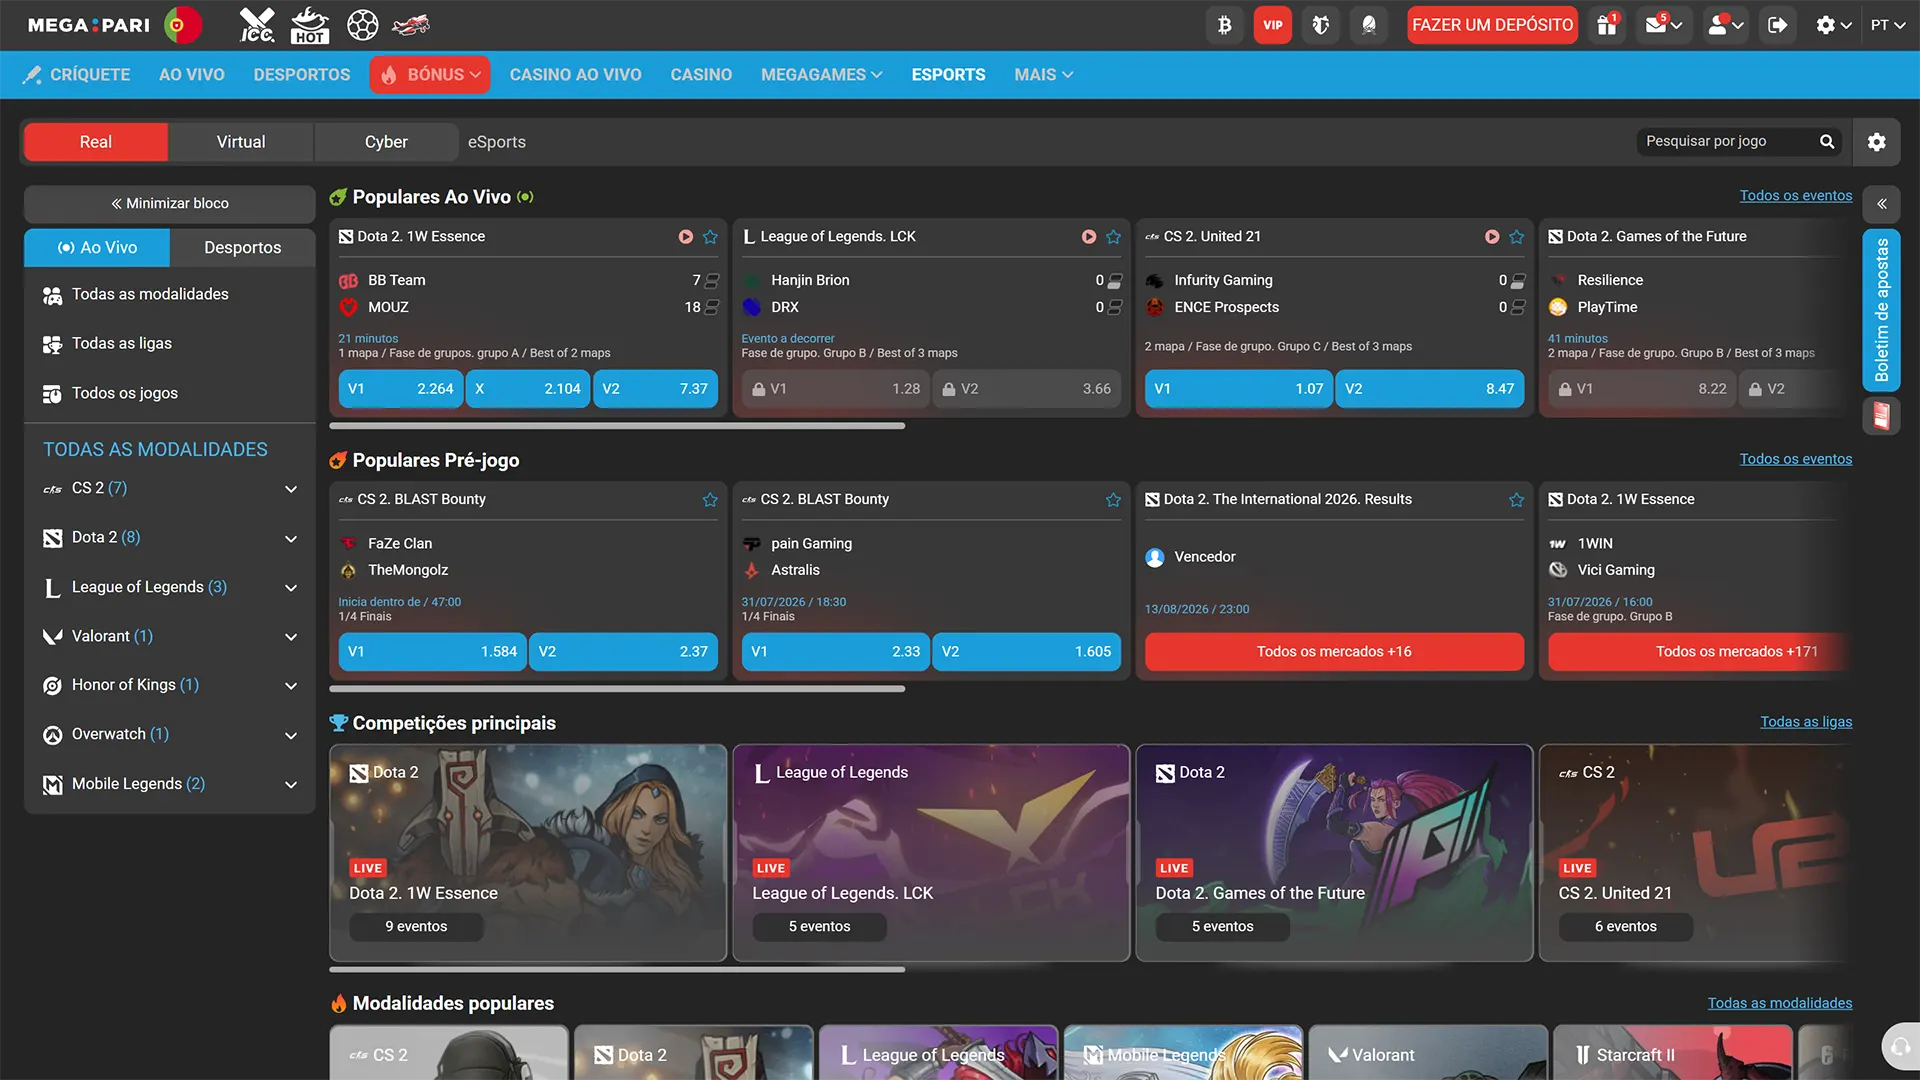The height and width of the screenshot is (1080, 1920).
Task: Open the messages envelope icon
Action: [x=1663, y=25]
